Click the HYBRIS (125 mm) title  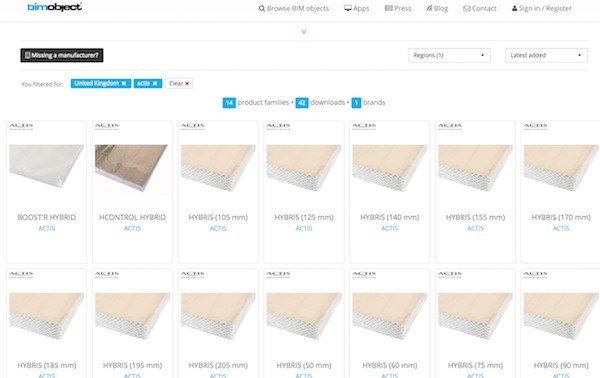click(x=304, y=217)
